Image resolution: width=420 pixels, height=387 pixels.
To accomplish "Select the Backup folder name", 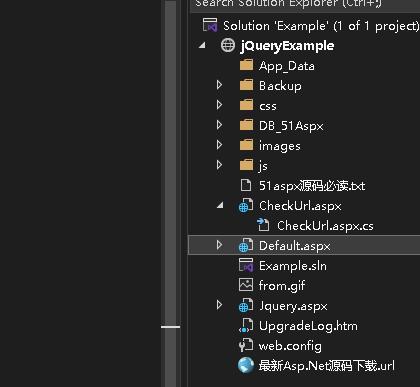I will [x=280, y=86].
